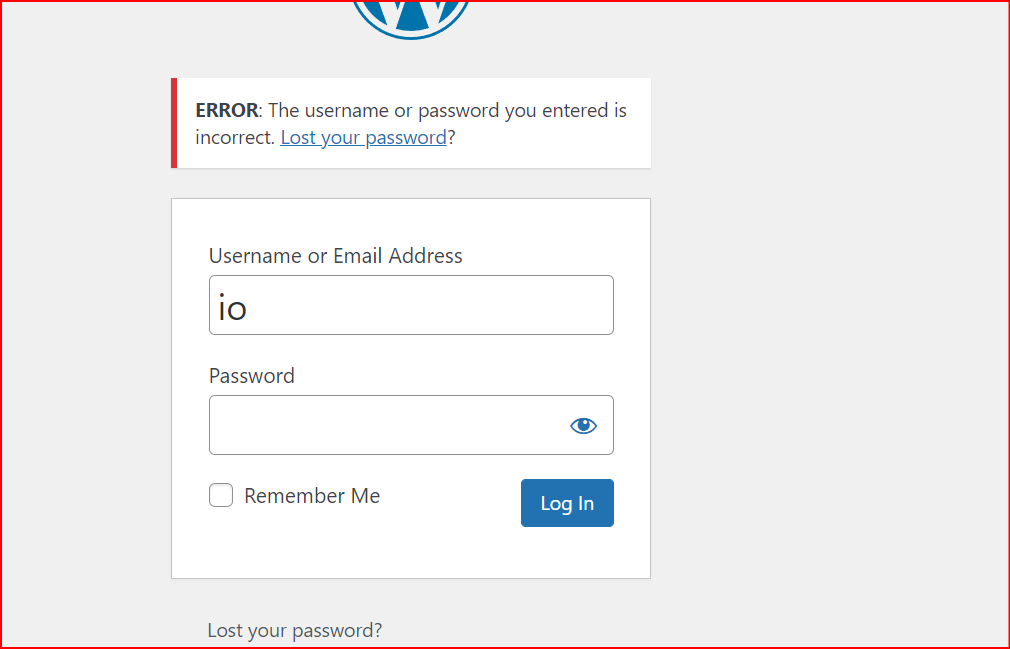Click the Remember Me label text
The image size is (1010, 649).
coord(312,496)
